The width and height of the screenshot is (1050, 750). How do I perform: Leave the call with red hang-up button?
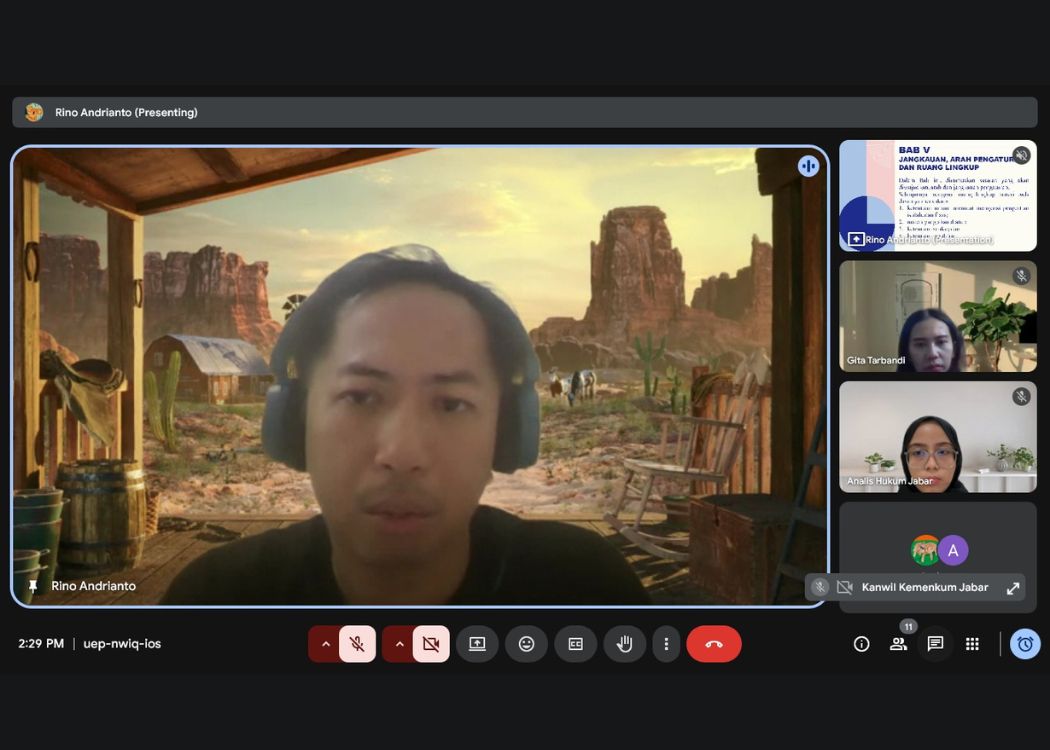(714, 644)
